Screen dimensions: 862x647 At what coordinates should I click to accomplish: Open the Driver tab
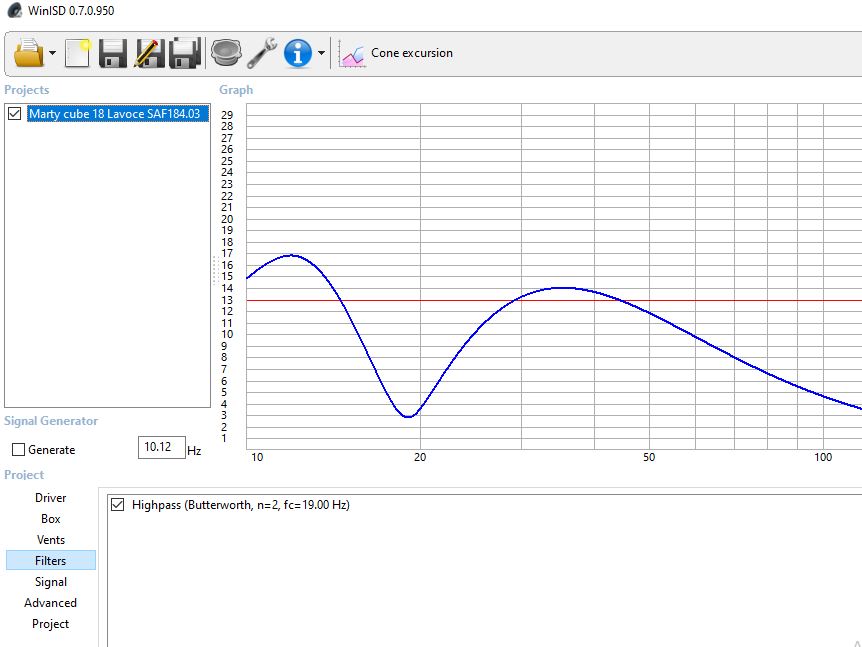(51, 497)
